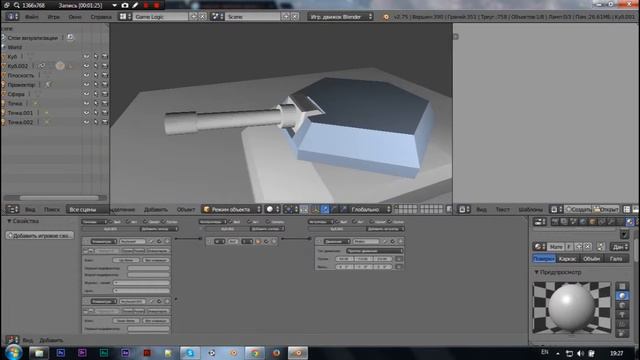Toggle selectability cursor for Куб row
The height and width of the screenshot is (360, 640).
click(x=96, y=56)
